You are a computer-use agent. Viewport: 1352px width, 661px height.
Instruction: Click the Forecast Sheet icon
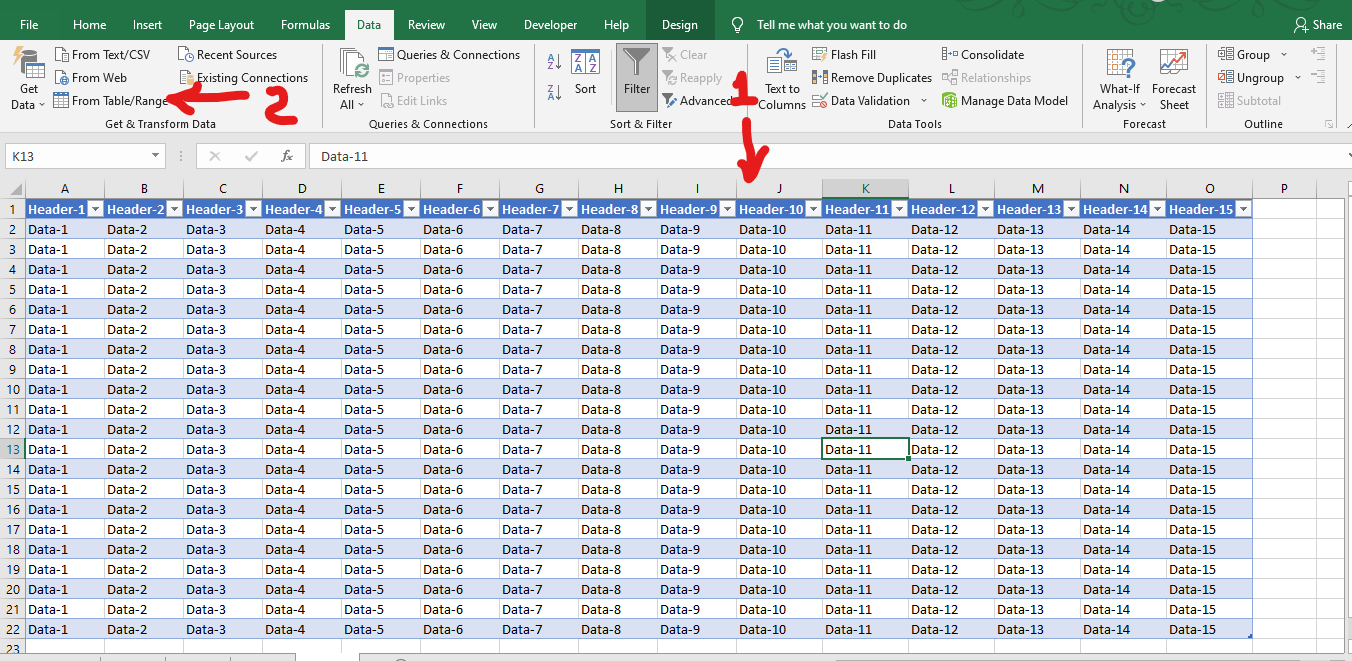click(x=1174, y=65)
